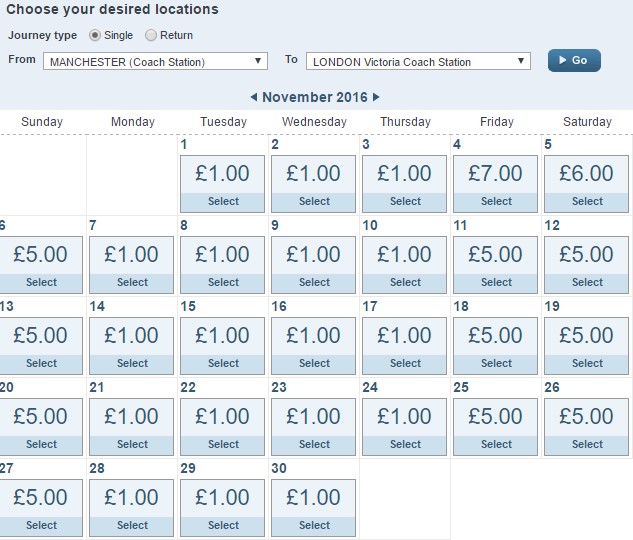Open the From station dropdown (Manchester)
633x540 pixels.
(155, 61)
